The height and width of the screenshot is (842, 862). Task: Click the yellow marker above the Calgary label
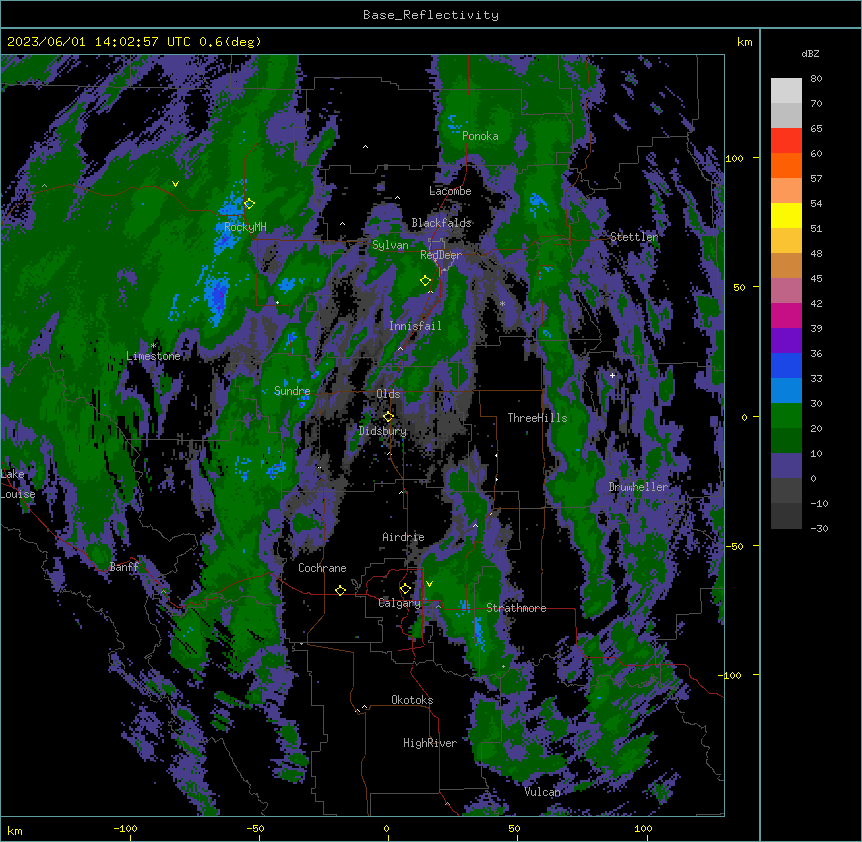pyautogui.click(x=405, y=589)
